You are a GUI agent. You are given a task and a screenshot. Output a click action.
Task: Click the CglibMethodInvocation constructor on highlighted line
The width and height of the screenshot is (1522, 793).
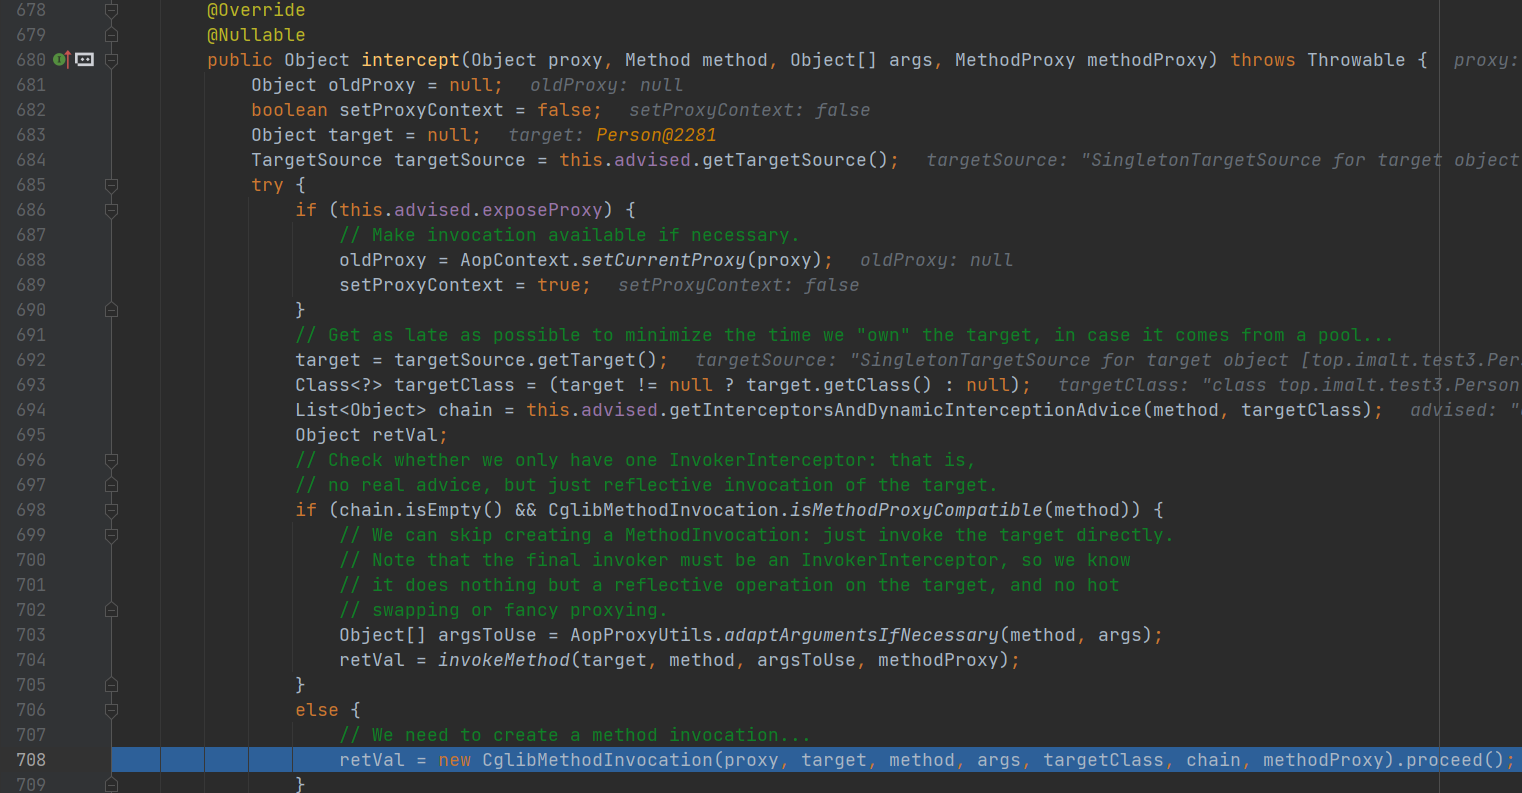[x=597, y=760]
